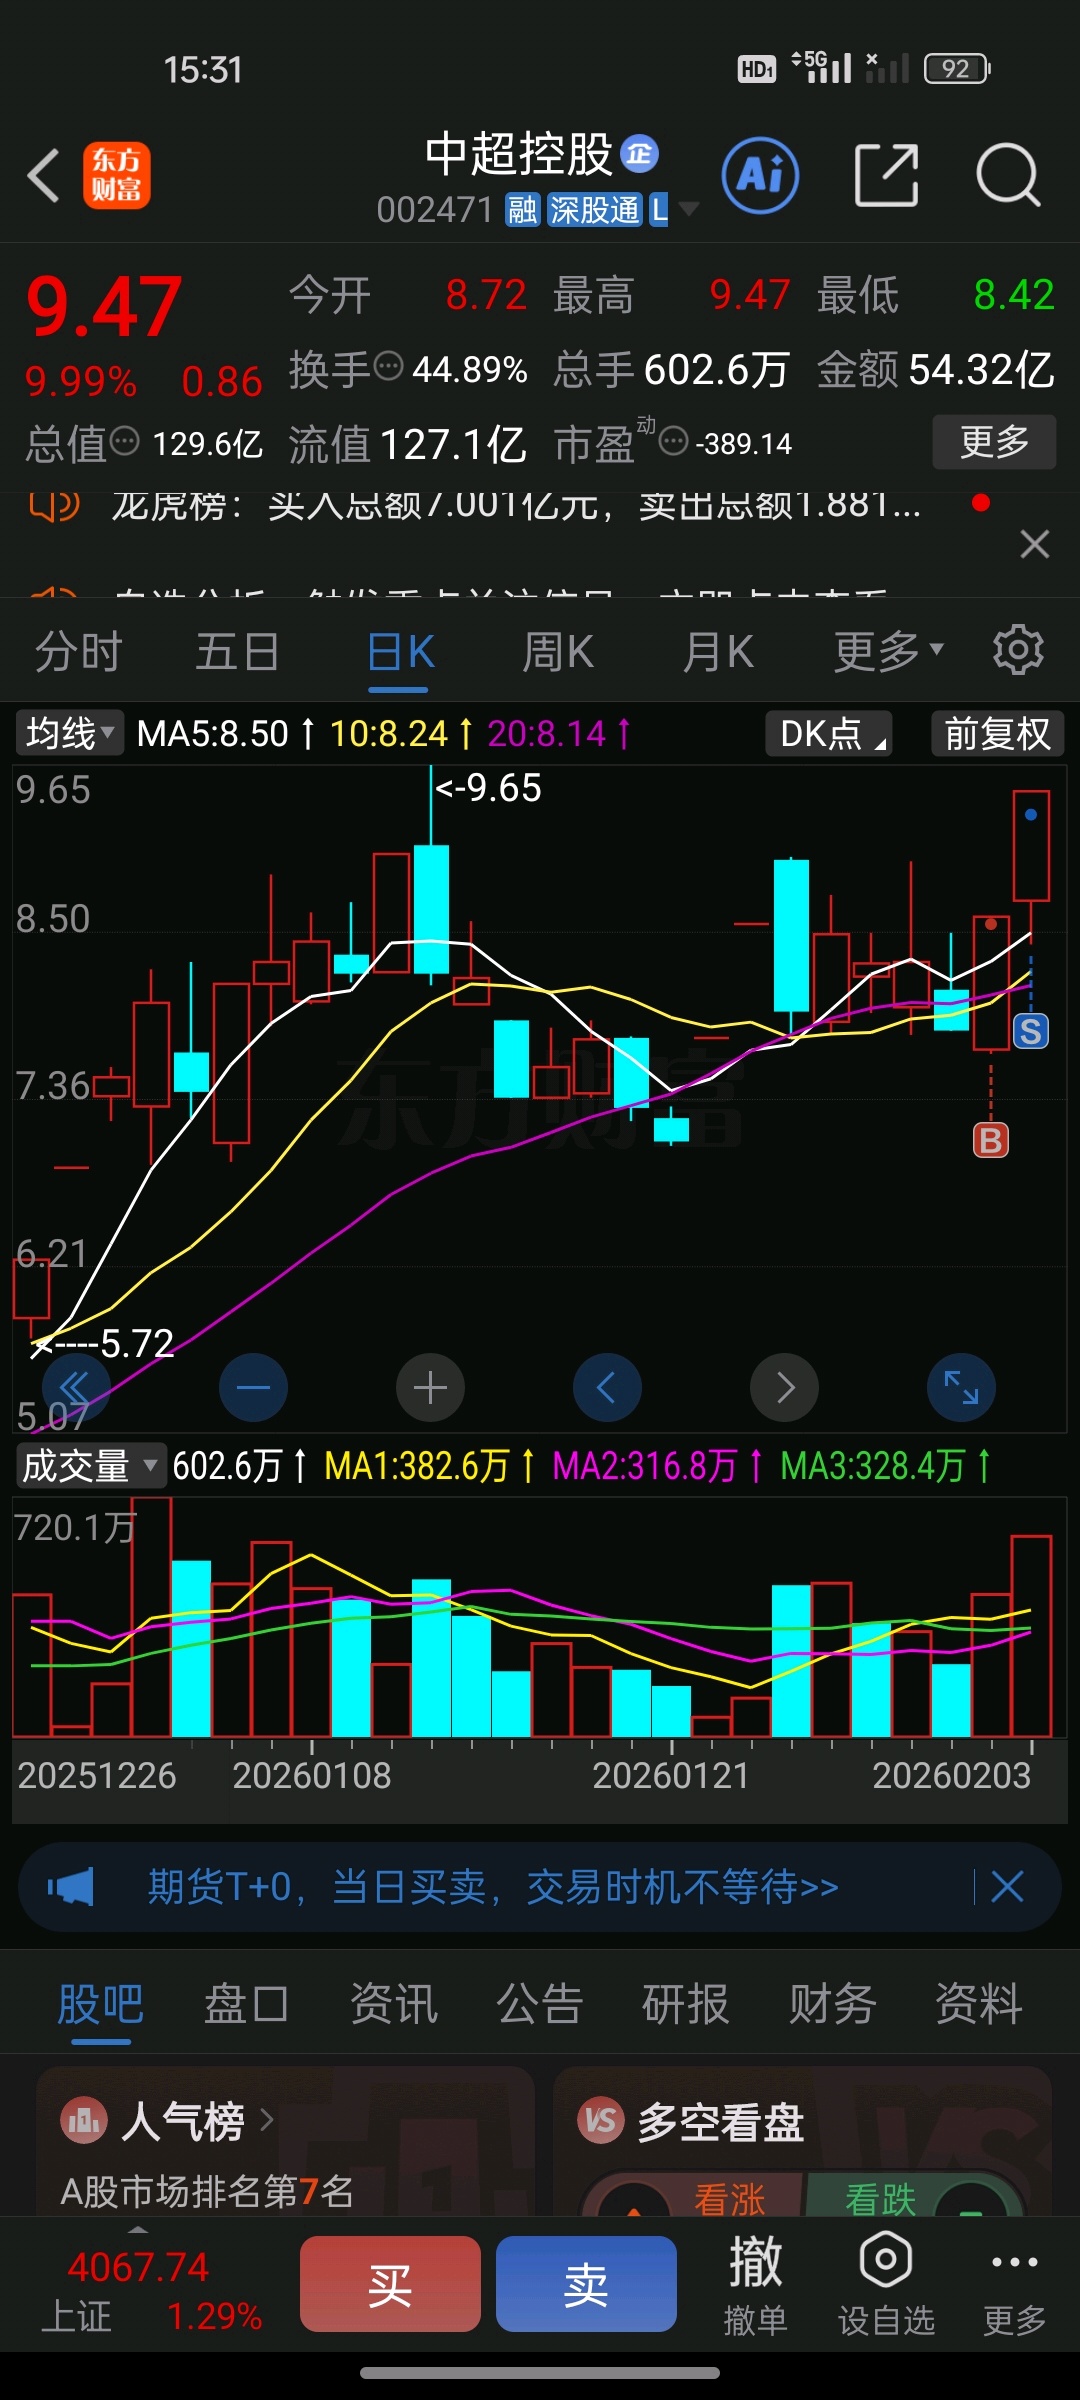
Task: Tap 换手 info circle icon
Action: (388, 366)
